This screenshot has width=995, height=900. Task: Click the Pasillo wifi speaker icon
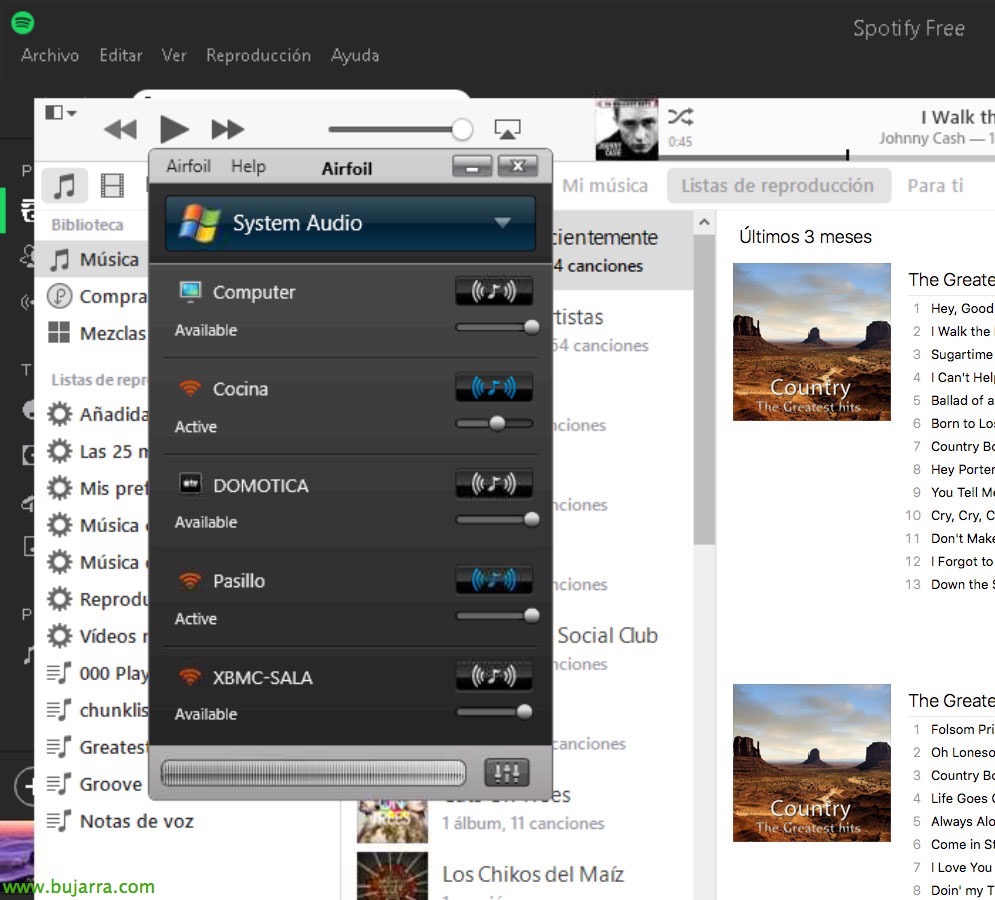click(x=190, y=580)
